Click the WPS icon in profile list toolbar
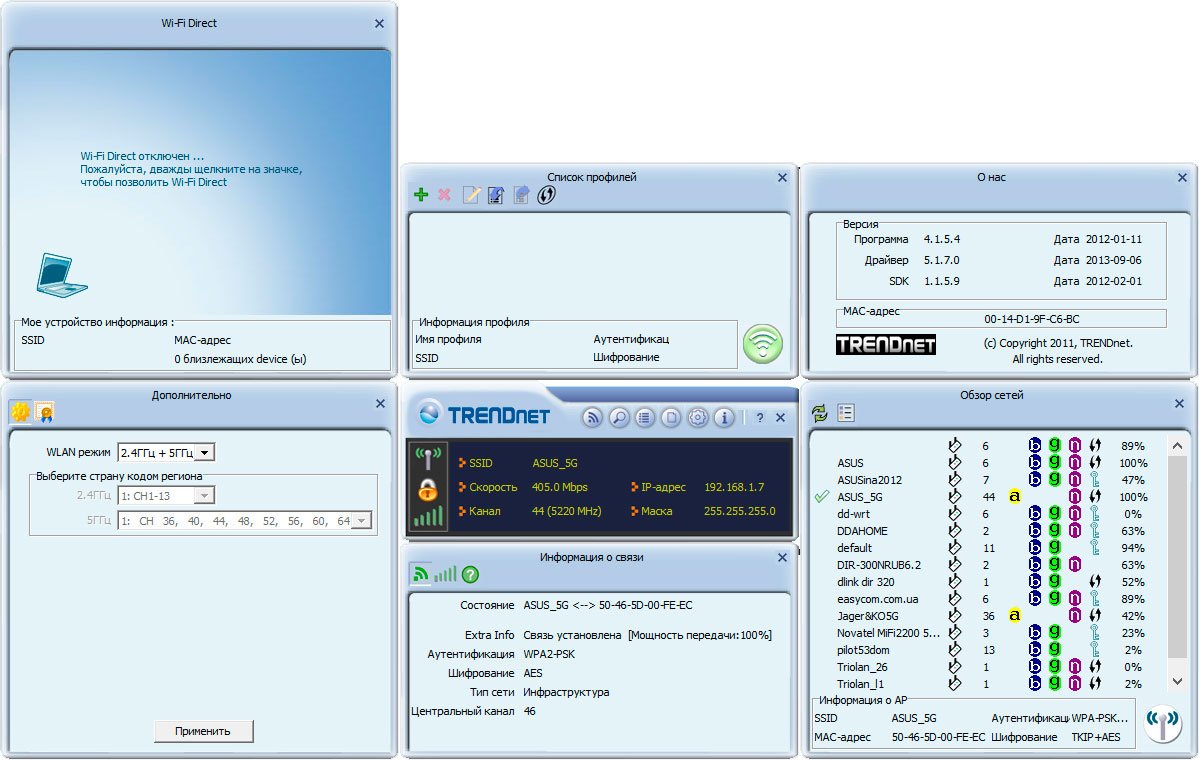 pyautogui.click(x=546, y=195)
